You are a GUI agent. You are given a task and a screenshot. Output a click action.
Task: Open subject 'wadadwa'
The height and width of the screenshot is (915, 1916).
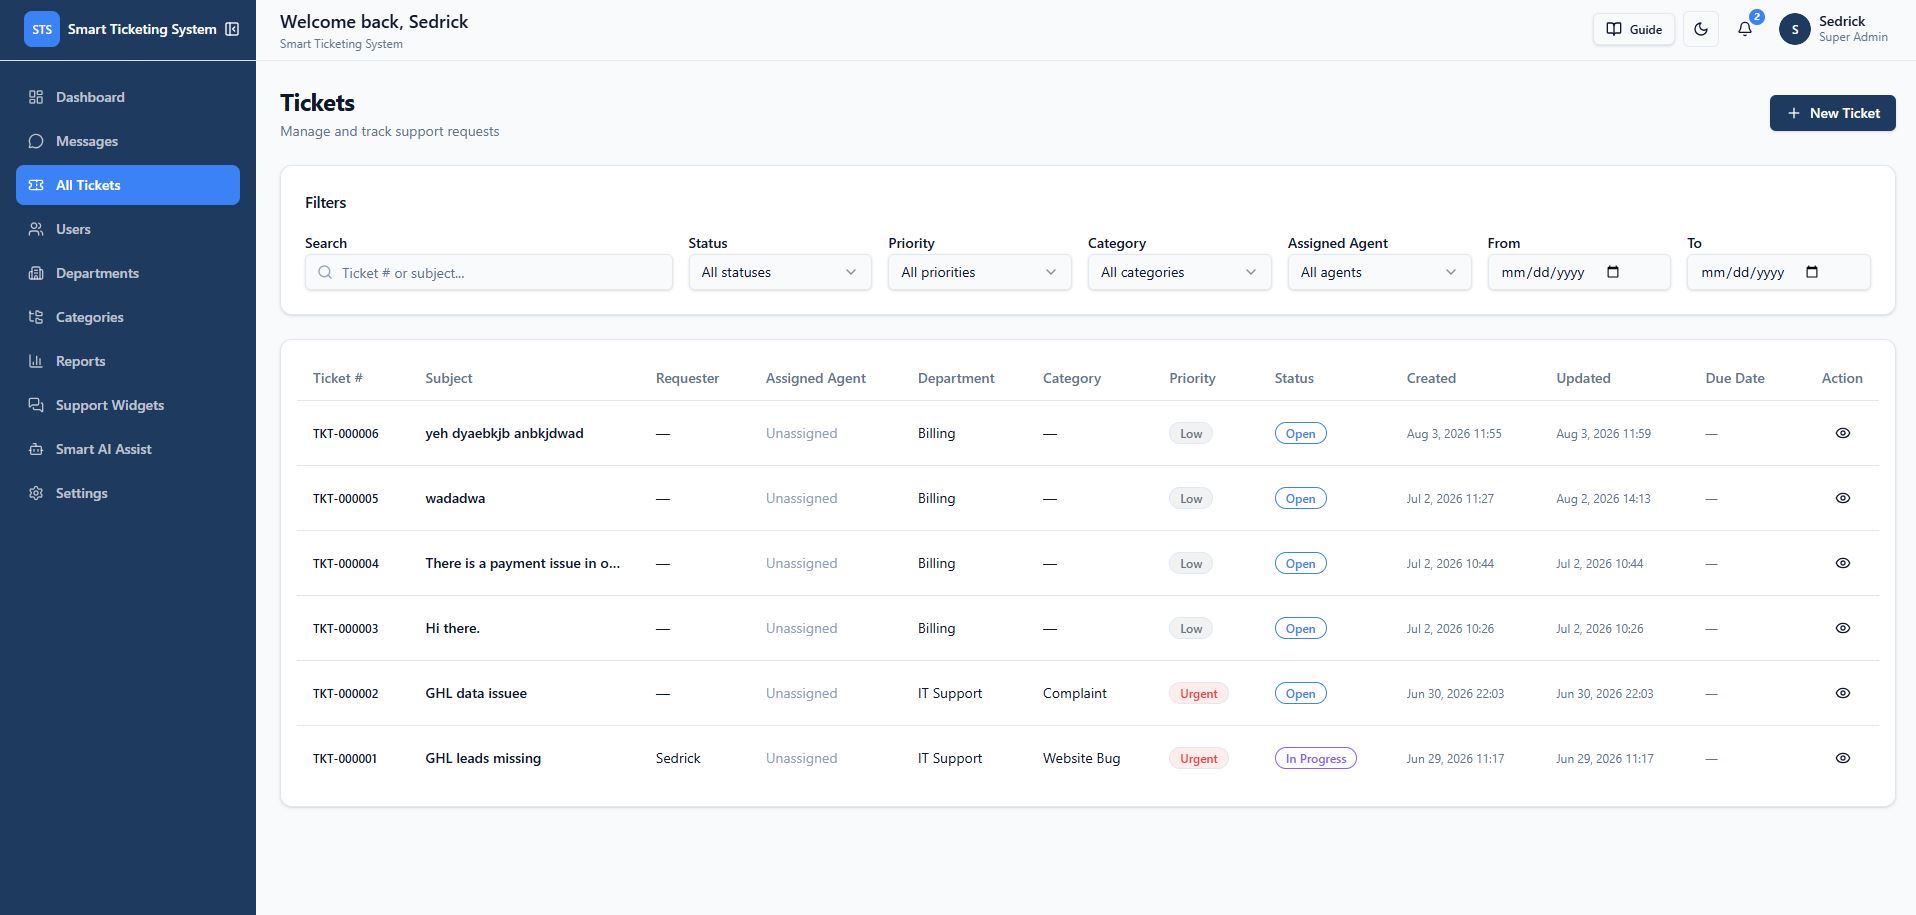pyautogui.click(x=455, y=498)
